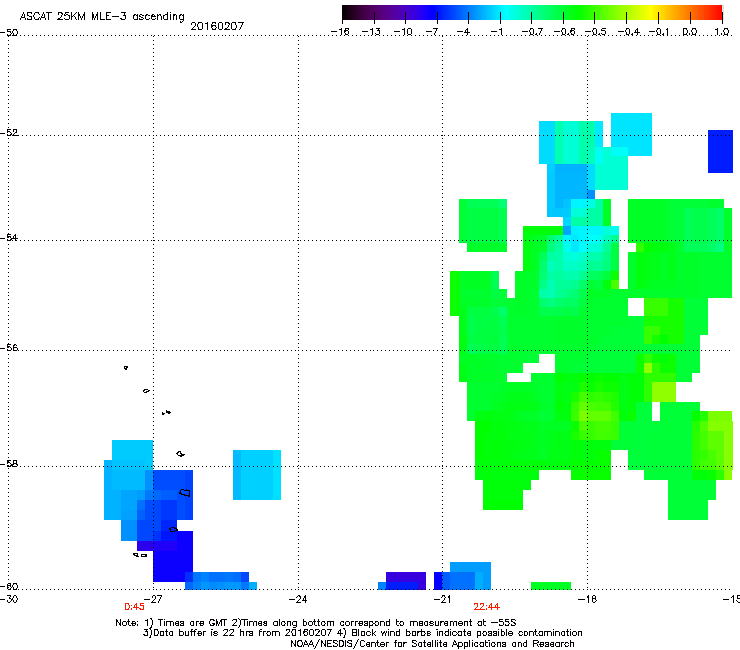The width and height of the screenshot is (740, 650).
Task: Click the color bar tick label '-4'
Action: (x=463, y=32)
